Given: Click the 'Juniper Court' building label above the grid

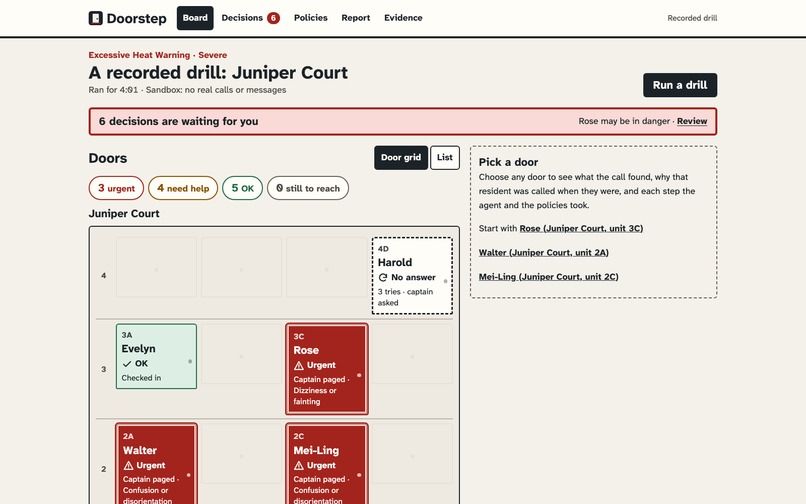Looking at the screenshot, I should (124, 213).
